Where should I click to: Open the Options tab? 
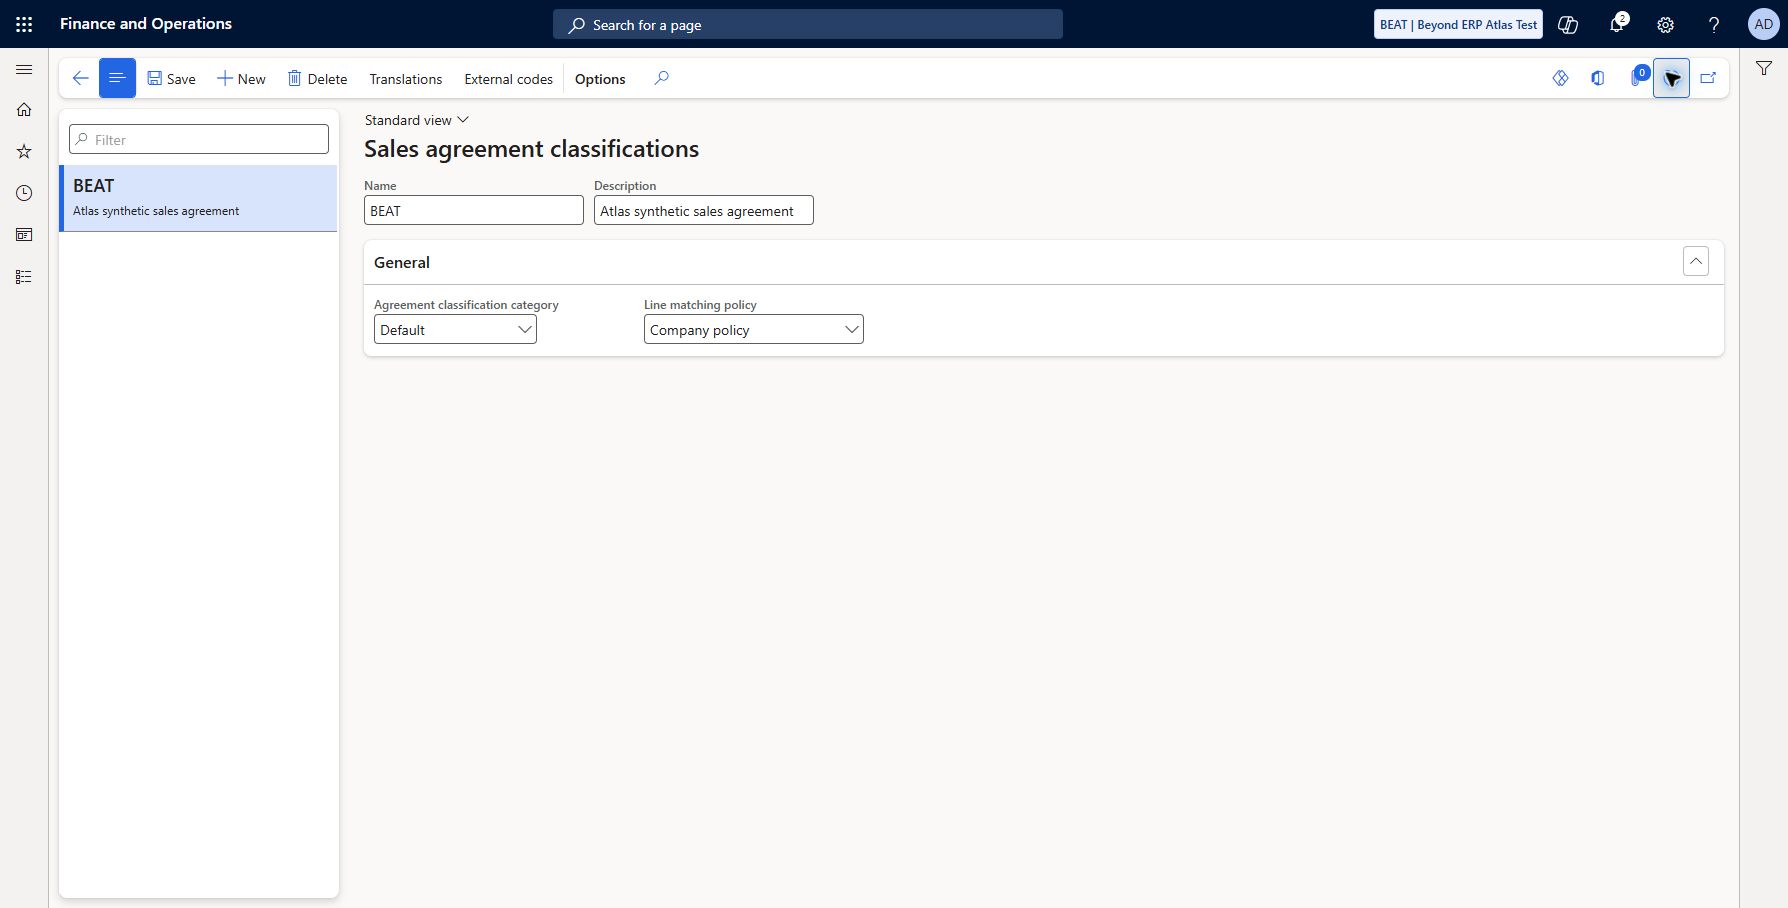pyautogui.click(x=600, y=79)
